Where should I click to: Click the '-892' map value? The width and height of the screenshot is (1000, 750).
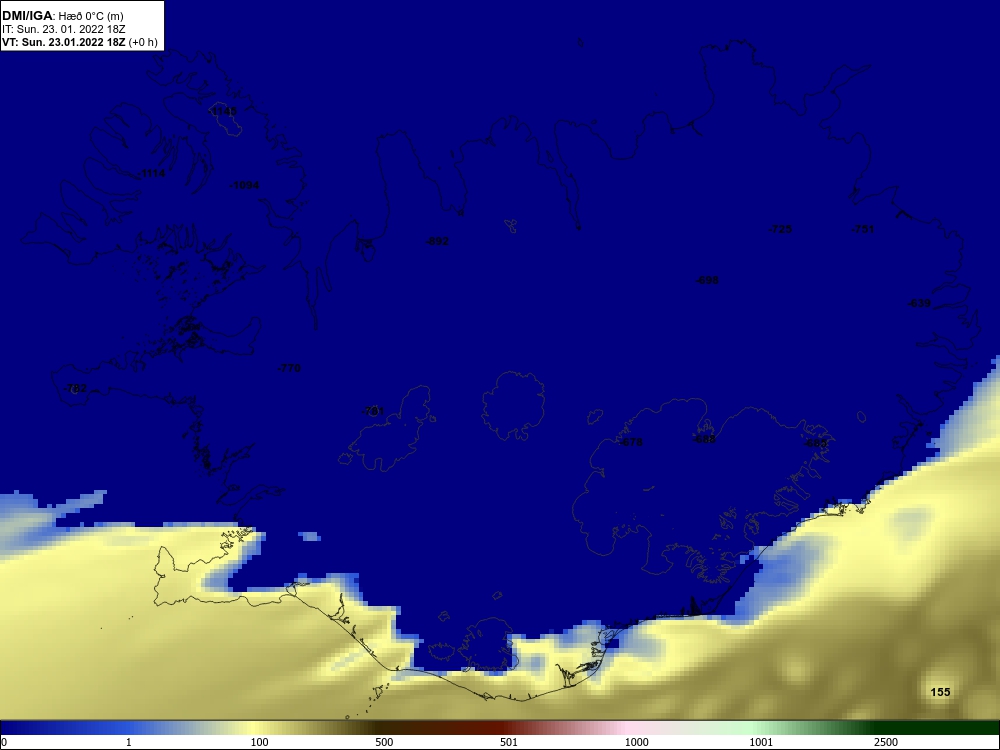(438, 241)
